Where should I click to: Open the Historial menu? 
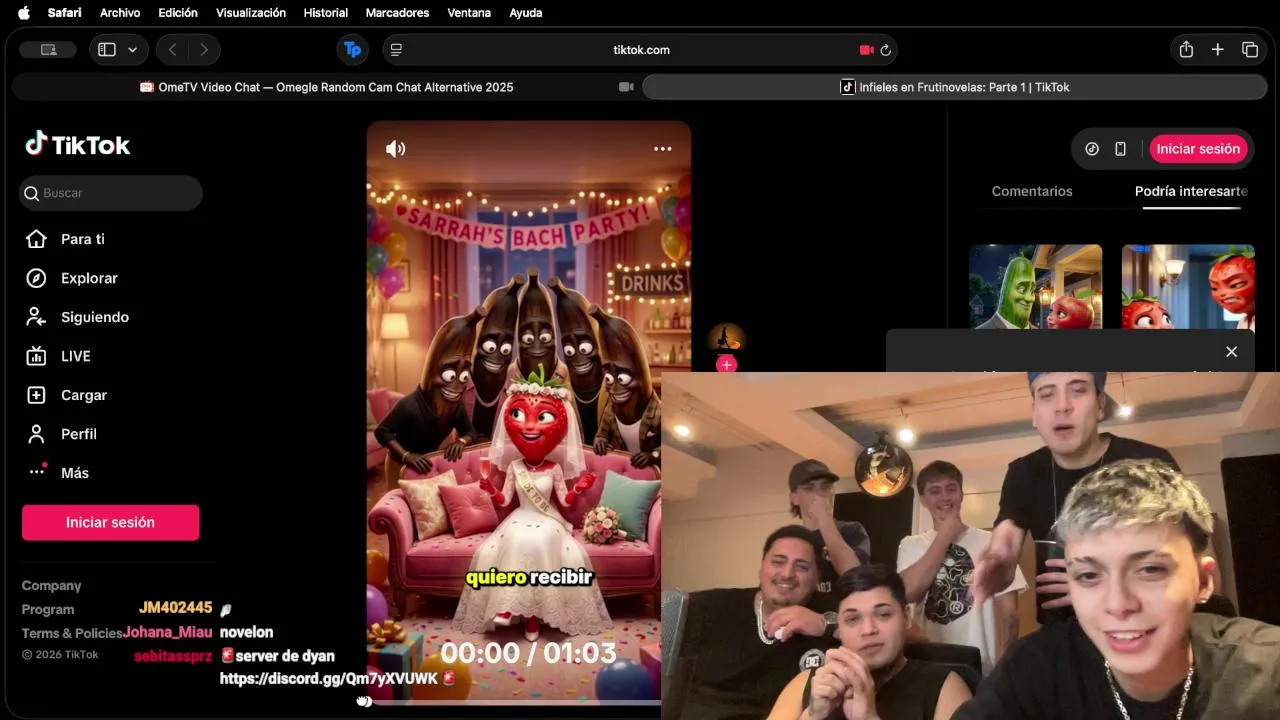[x=326, y=13]
